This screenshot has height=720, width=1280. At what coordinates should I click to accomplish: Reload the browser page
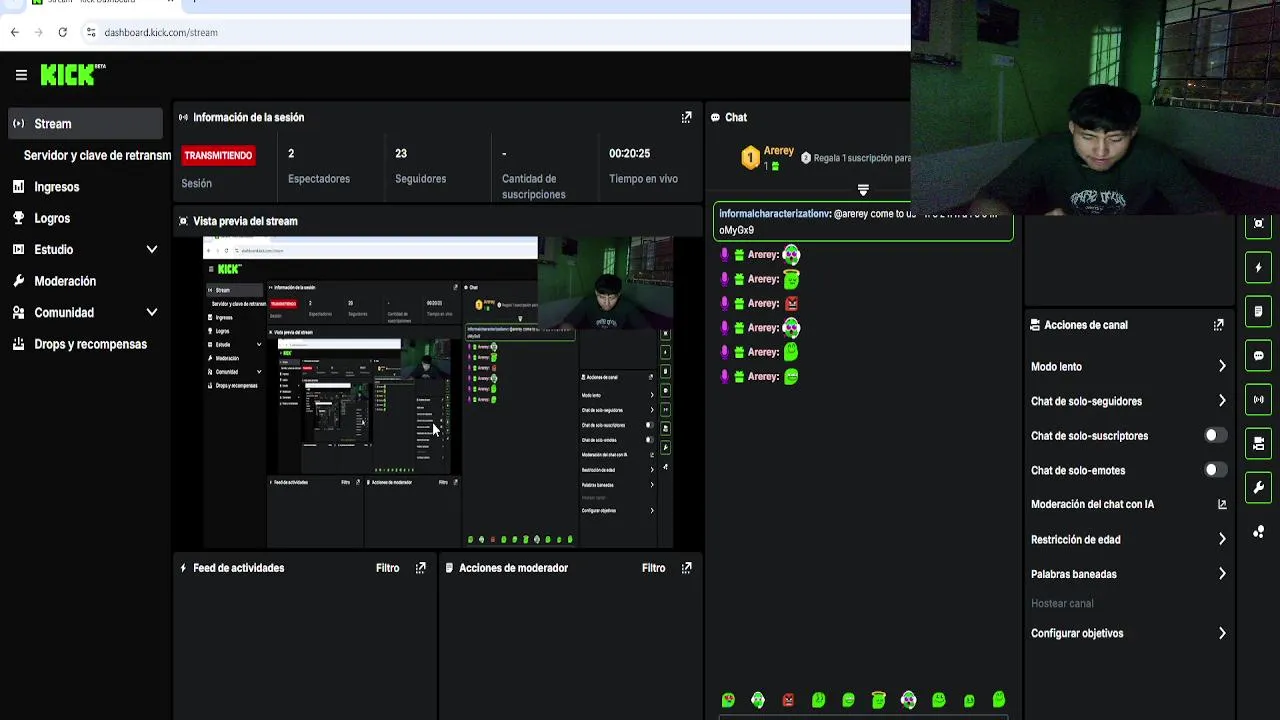62,32
